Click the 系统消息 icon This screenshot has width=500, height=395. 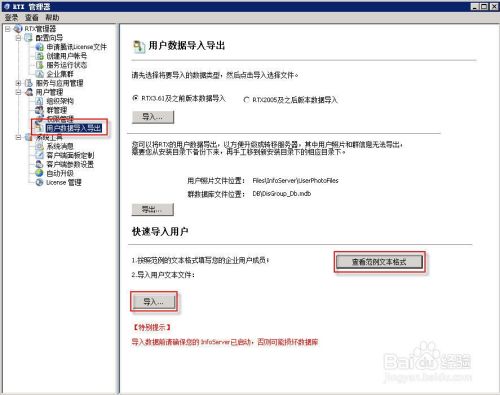click(x=39, y=146)
